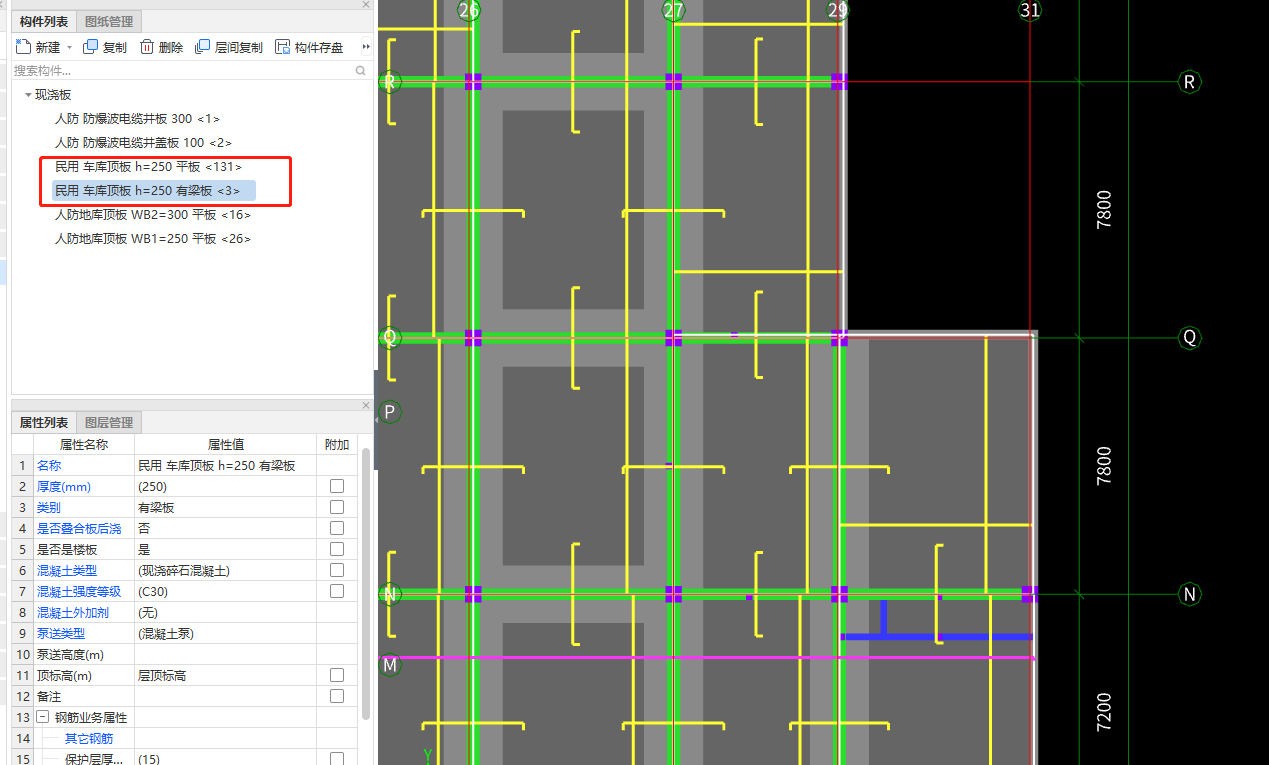Click left axis bubble P

pyautogui.click(x=390, y=412)
